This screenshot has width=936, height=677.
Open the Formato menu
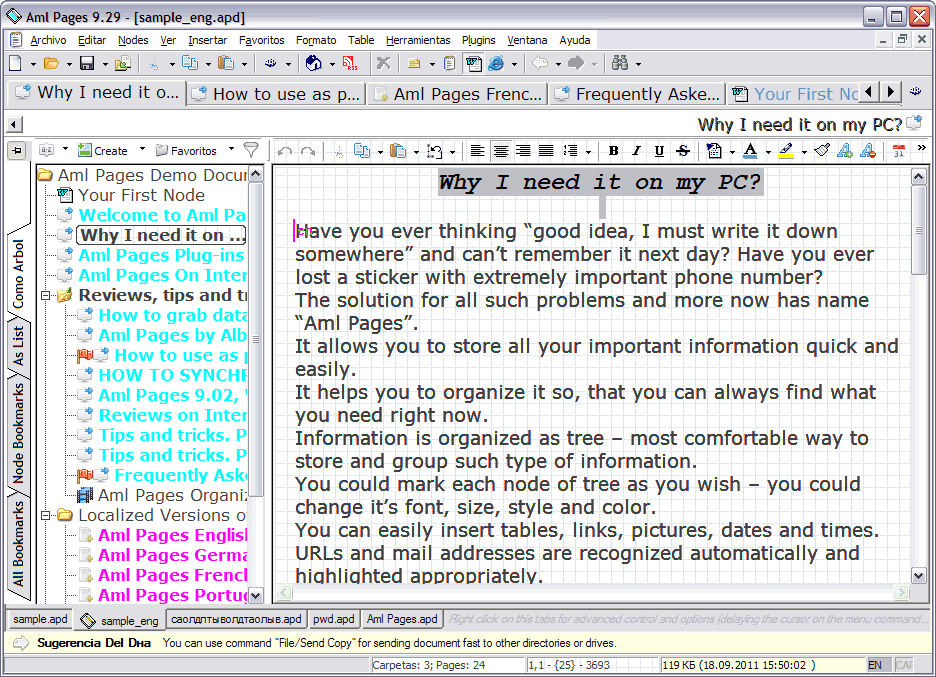[316, 40]
